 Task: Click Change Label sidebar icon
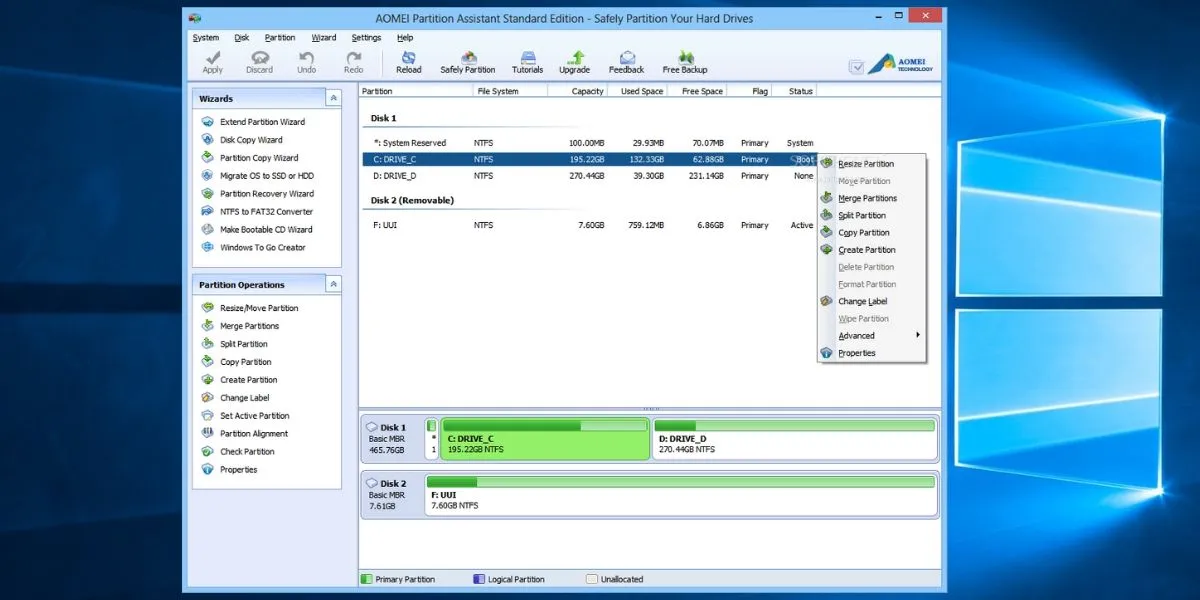click(208, 398)
